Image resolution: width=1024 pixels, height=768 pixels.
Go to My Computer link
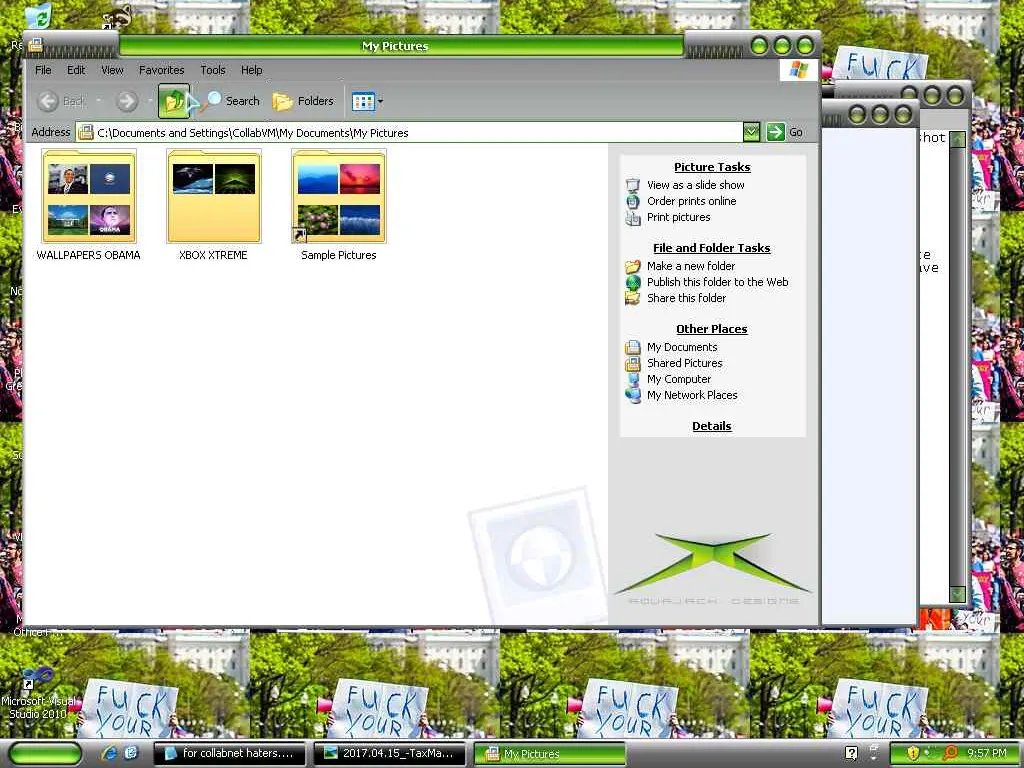pyautogui.click(x=679, y=379)
